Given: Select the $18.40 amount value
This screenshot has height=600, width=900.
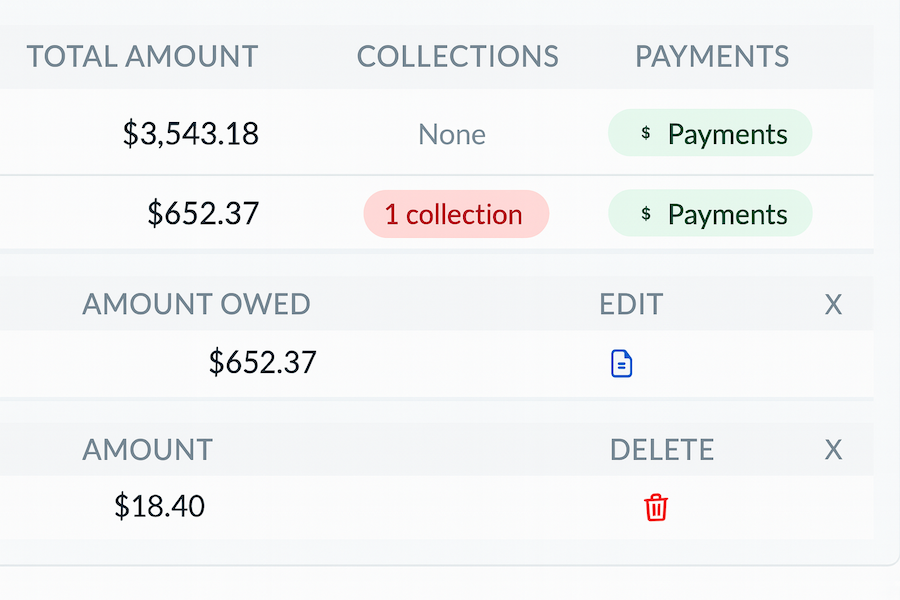Looking at the screenshot, I should 160,506.
